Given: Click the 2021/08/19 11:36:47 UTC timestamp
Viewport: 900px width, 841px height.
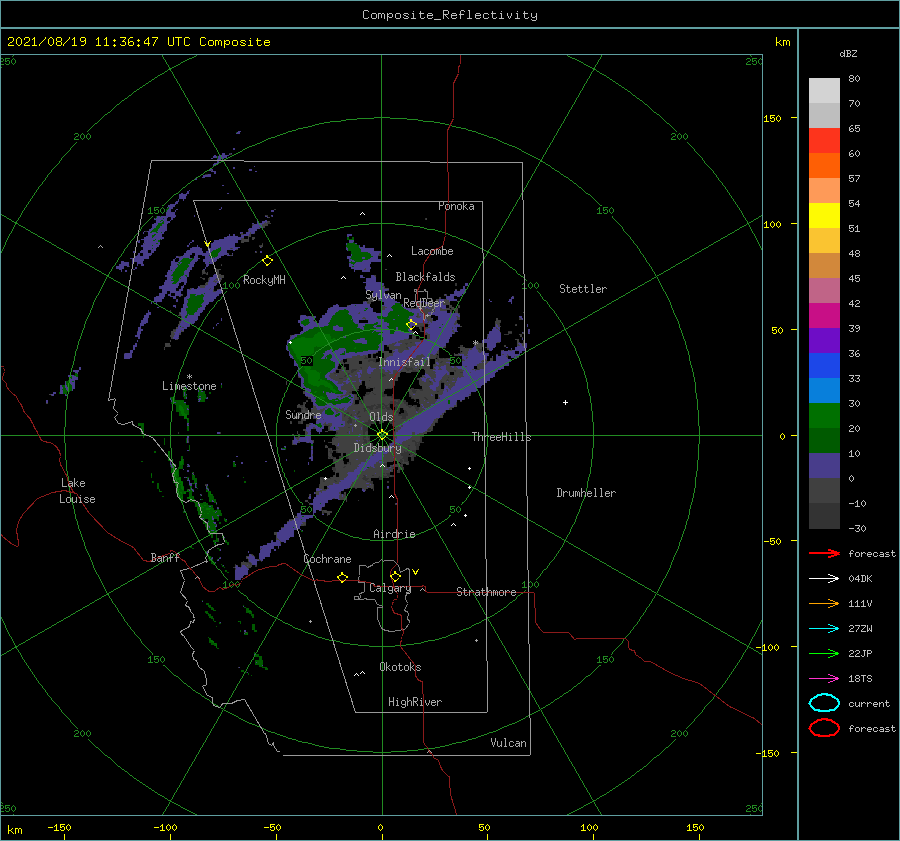Looking at the screenshot, I should pos(139,42).
